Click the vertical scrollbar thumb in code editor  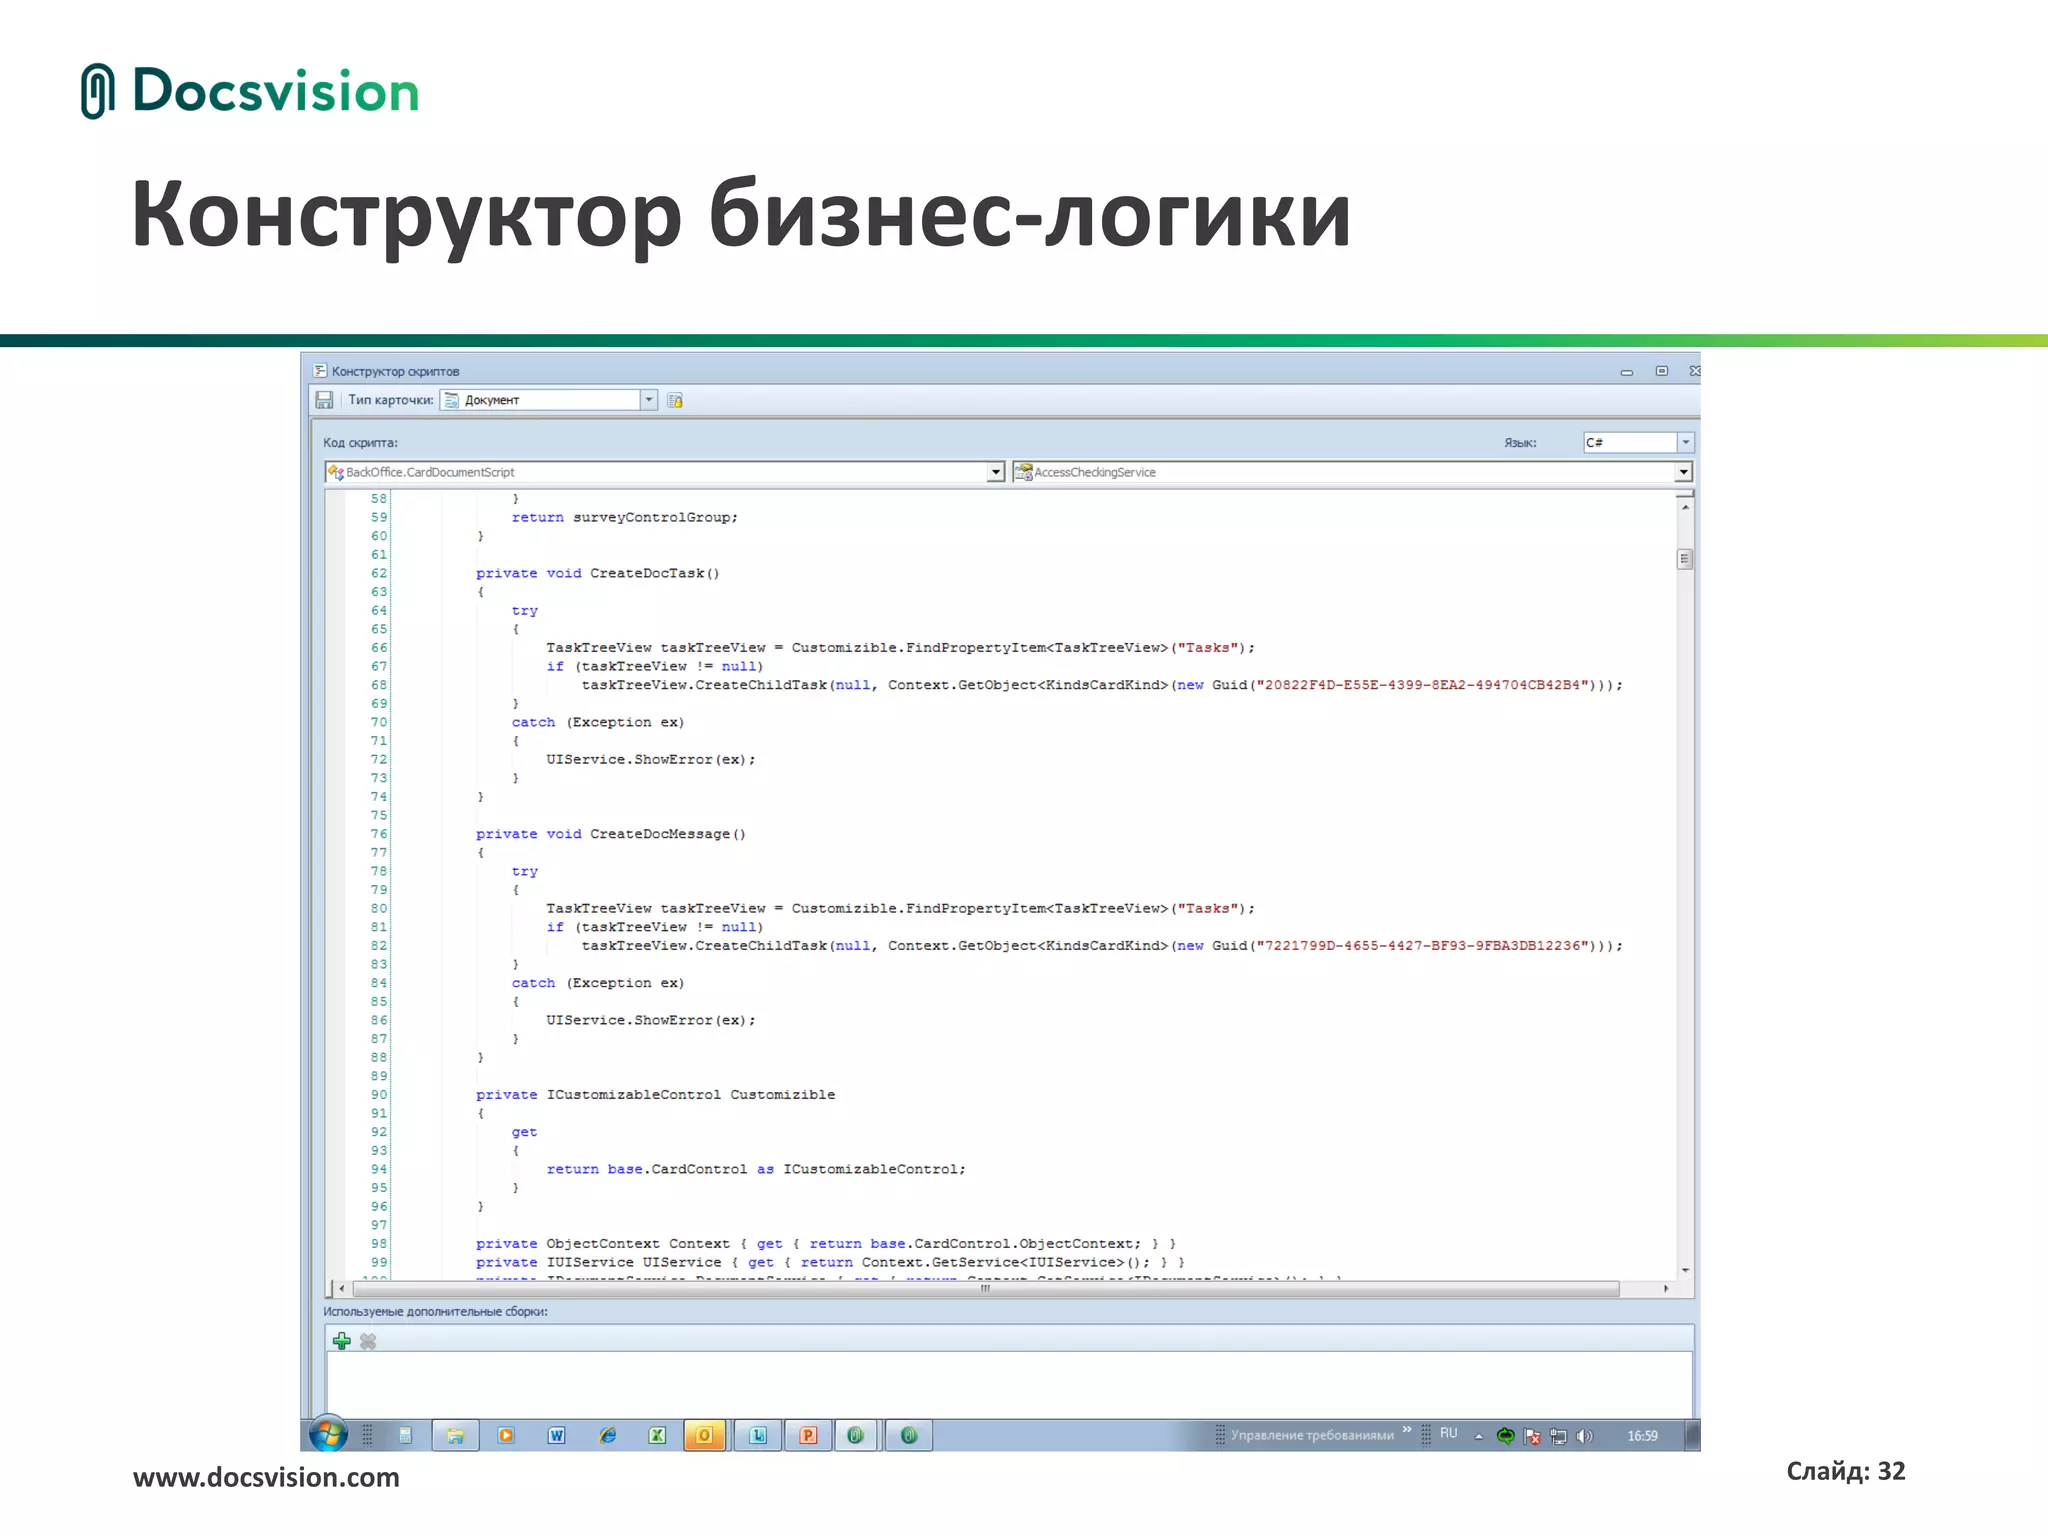pyautogui.click(x=1685, y=559)
